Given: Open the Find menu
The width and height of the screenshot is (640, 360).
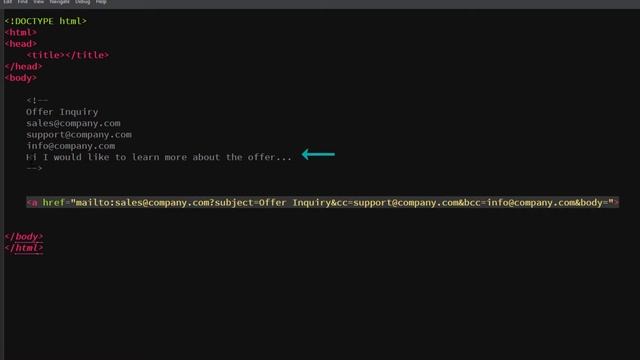Looking at the screenshot, I should pos(22,2).
